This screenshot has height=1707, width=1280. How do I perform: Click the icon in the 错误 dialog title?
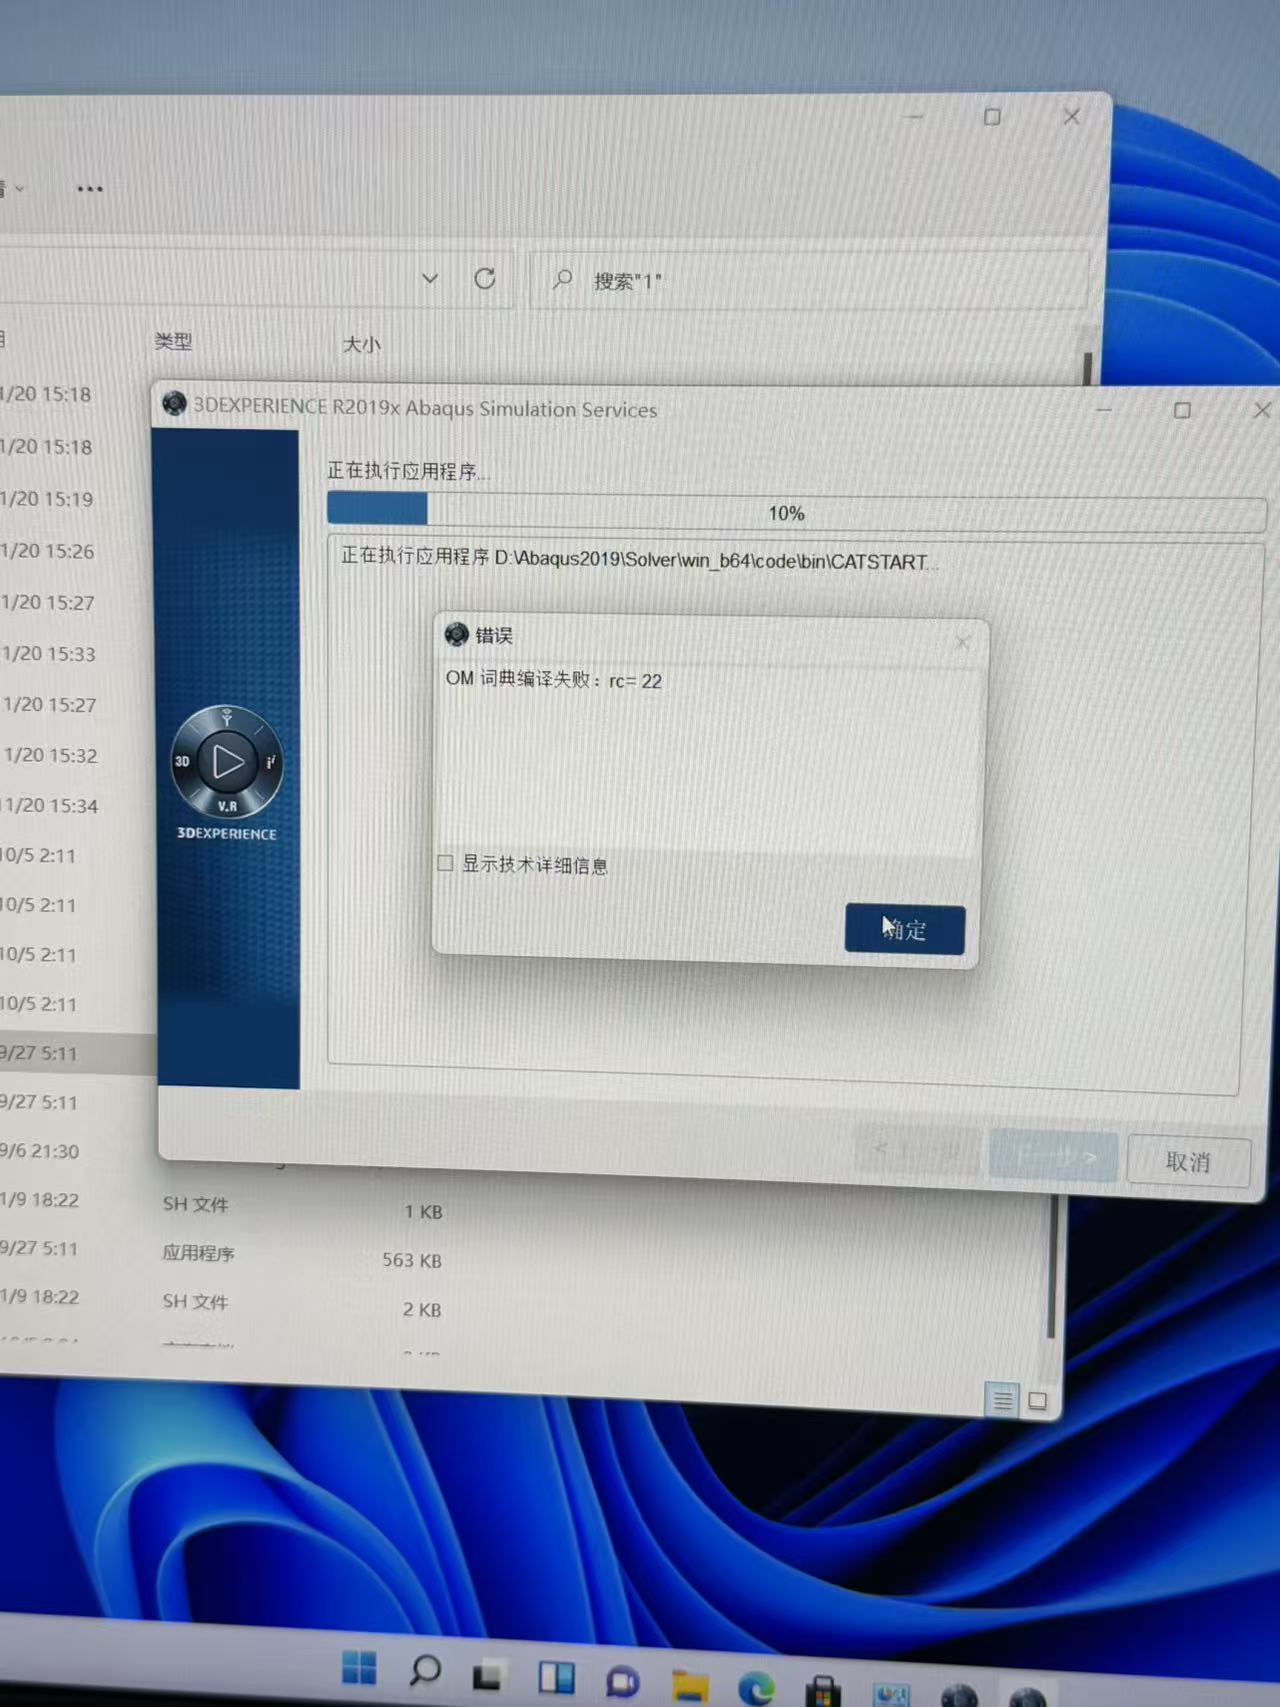tap(457, 634)
